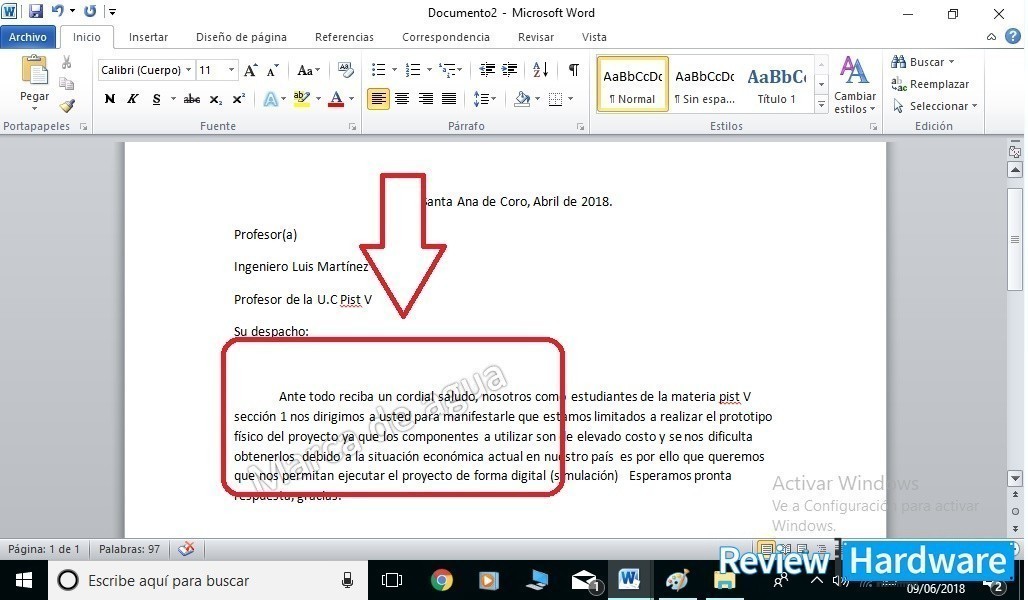Increase paragraph indent
1028x600 pixels.
pos(509,70)
